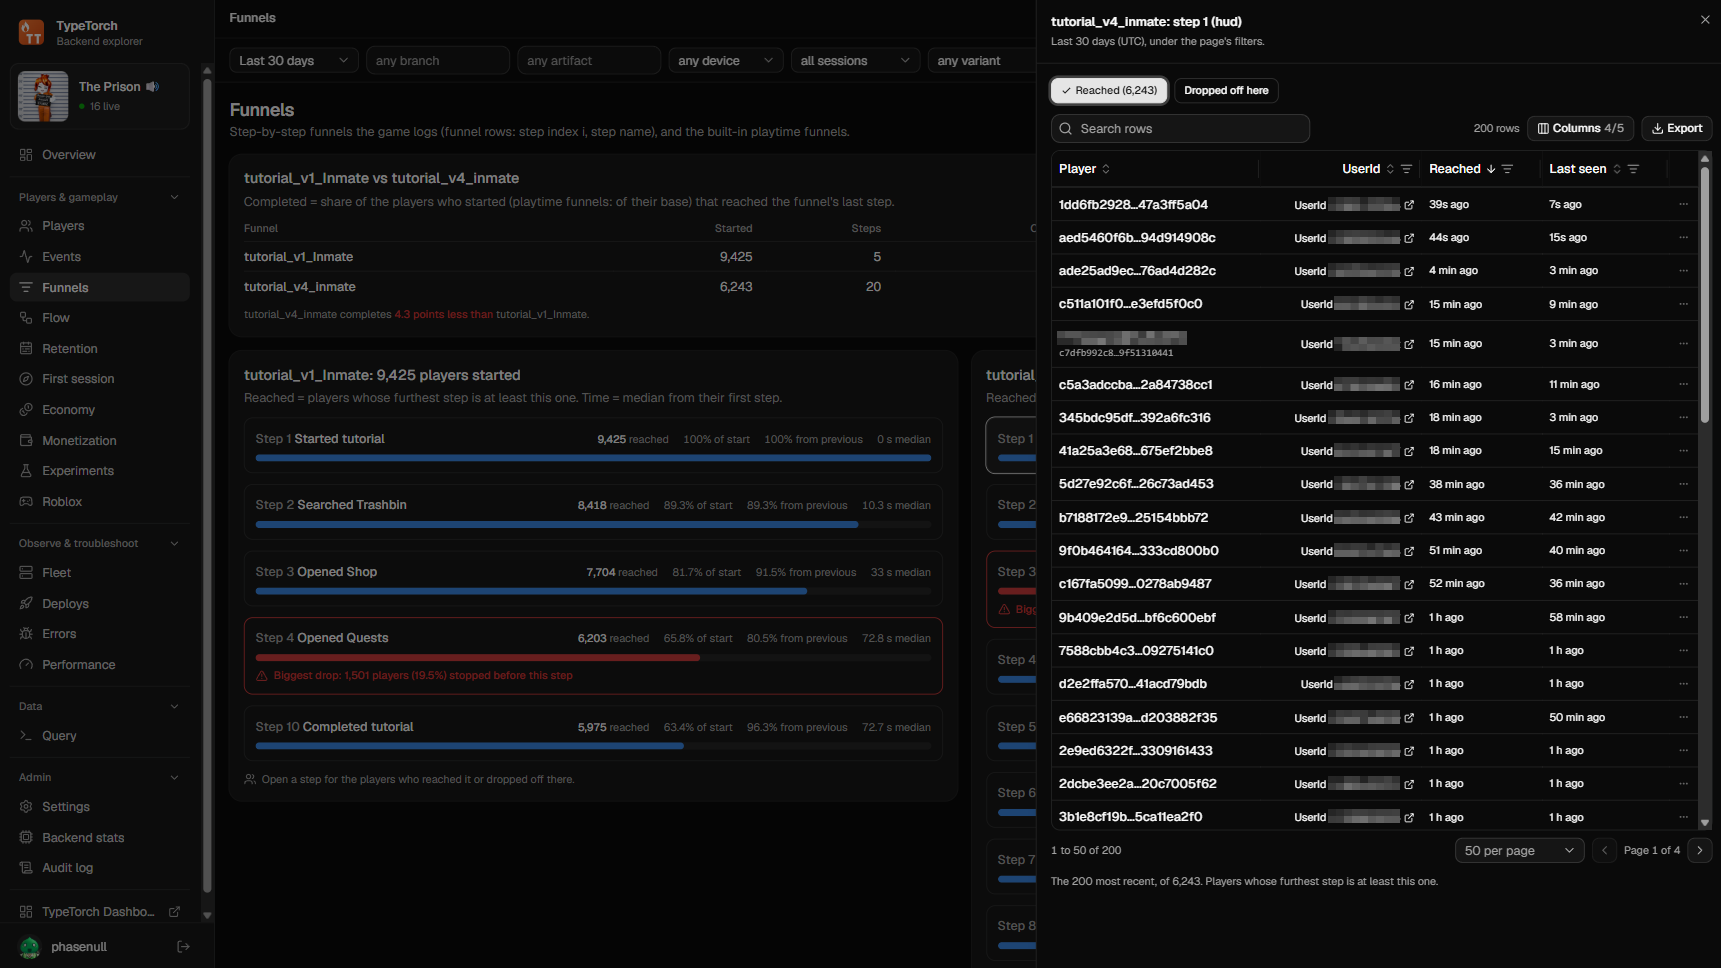
Task: Click the Export button
Action: (x=1677, y=128)
